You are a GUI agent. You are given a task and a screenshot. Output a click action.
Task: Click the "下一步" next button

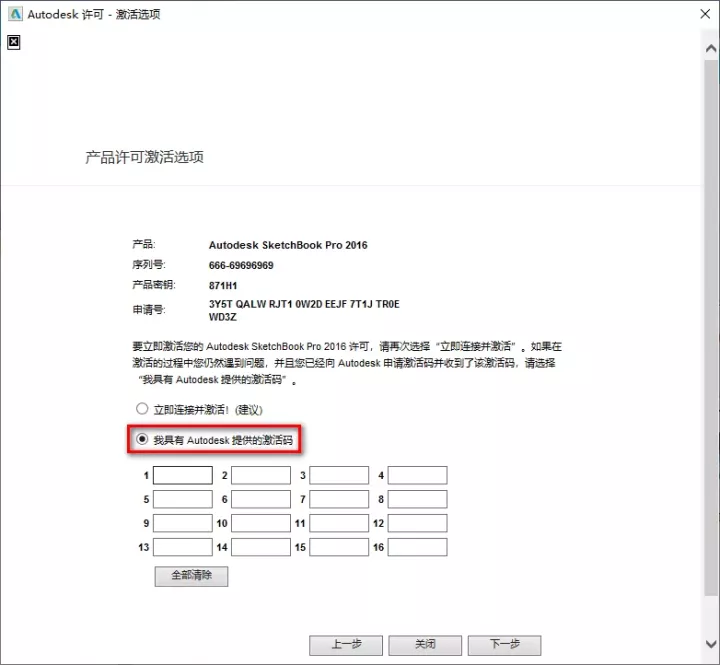tap(504, 644)
